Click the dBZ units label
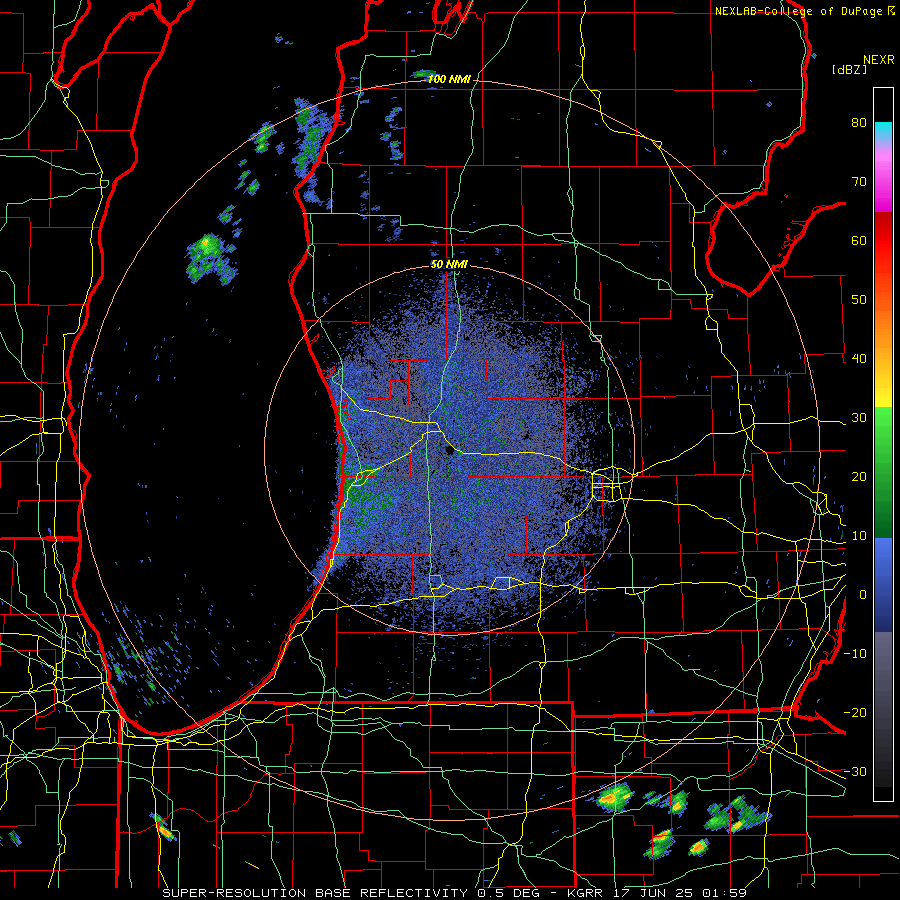The width and height of the screenshot is (900, 900). [x=849, y=69]
